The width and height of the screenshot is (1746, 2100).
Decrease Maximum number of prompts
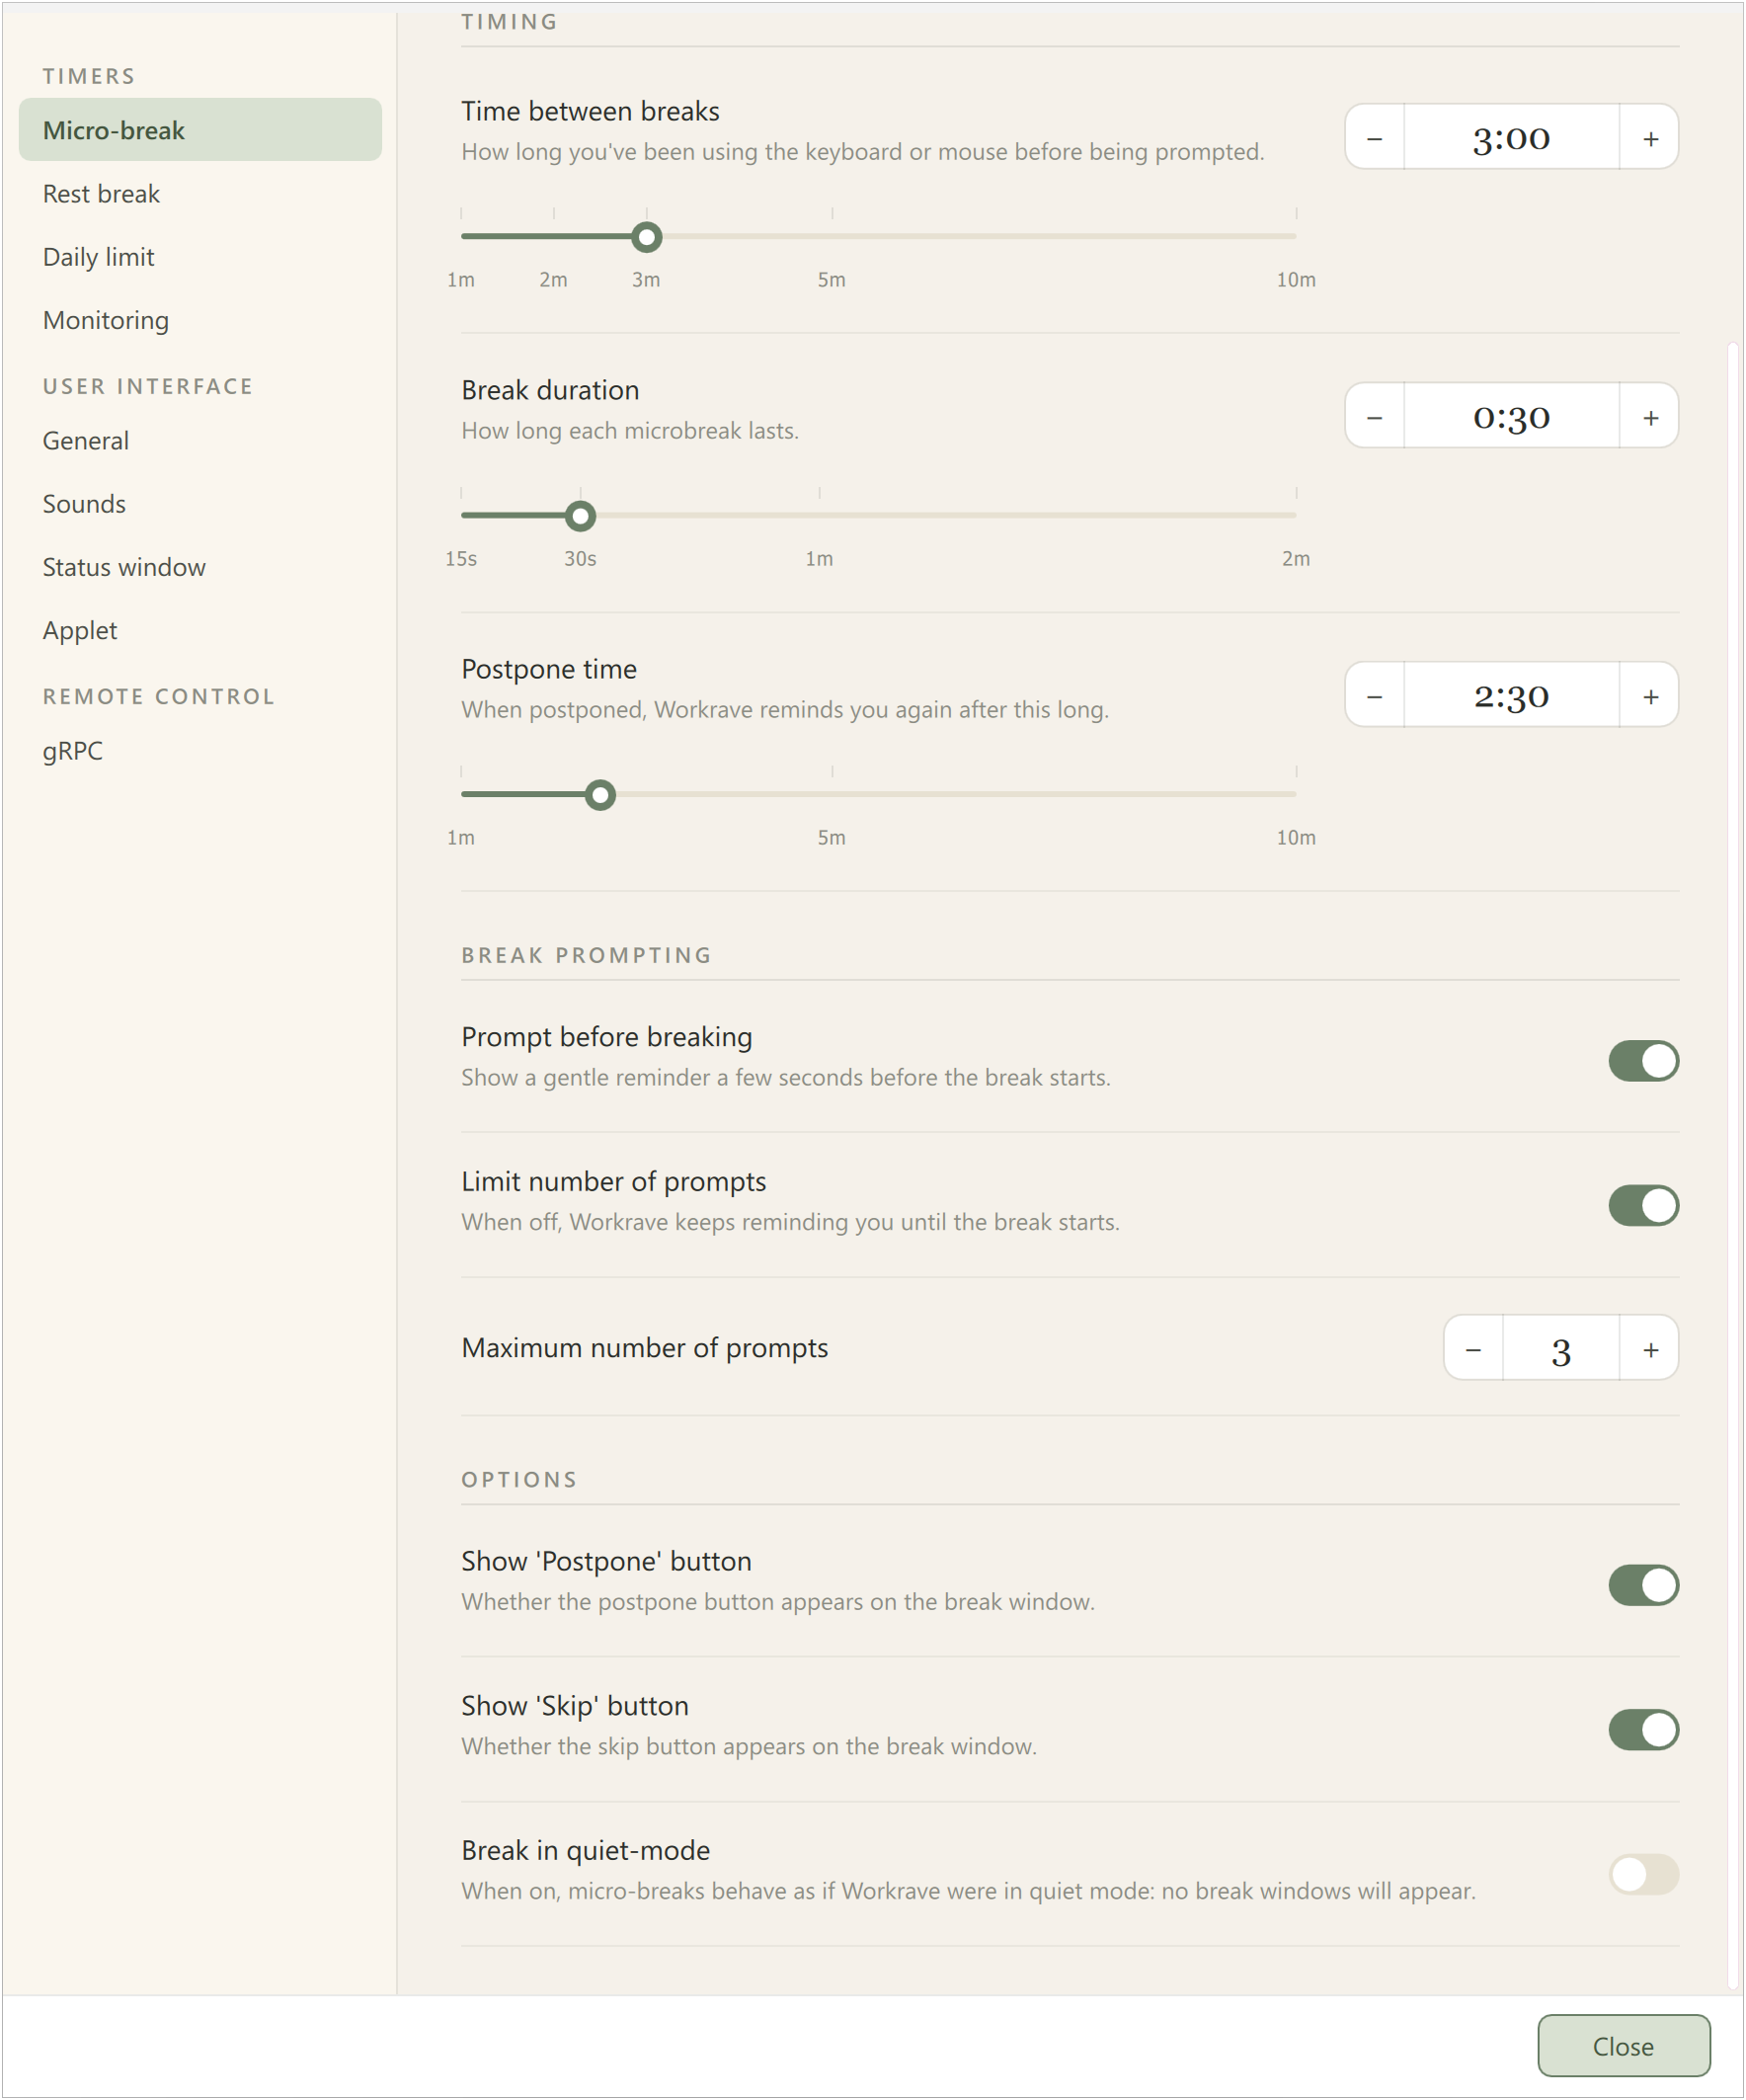1474,1350
